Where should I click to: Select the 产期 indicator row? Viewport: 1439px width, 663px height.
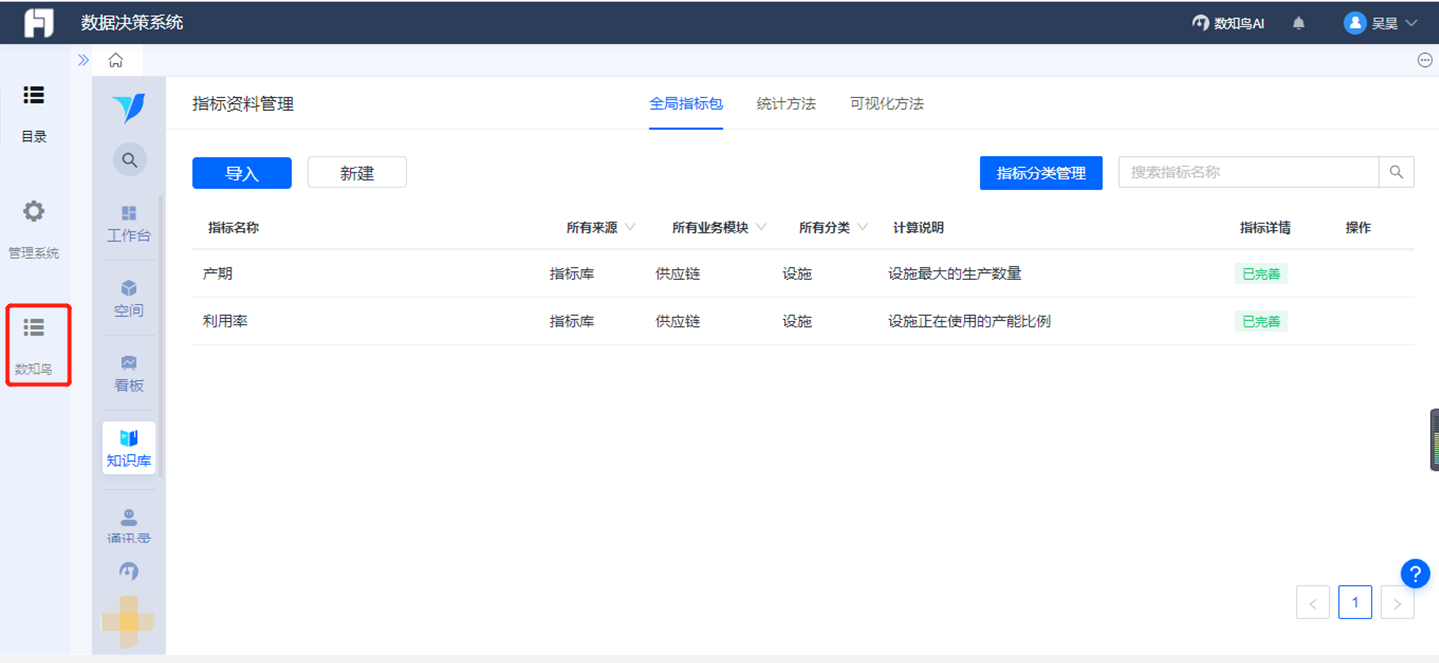point(803,274)
